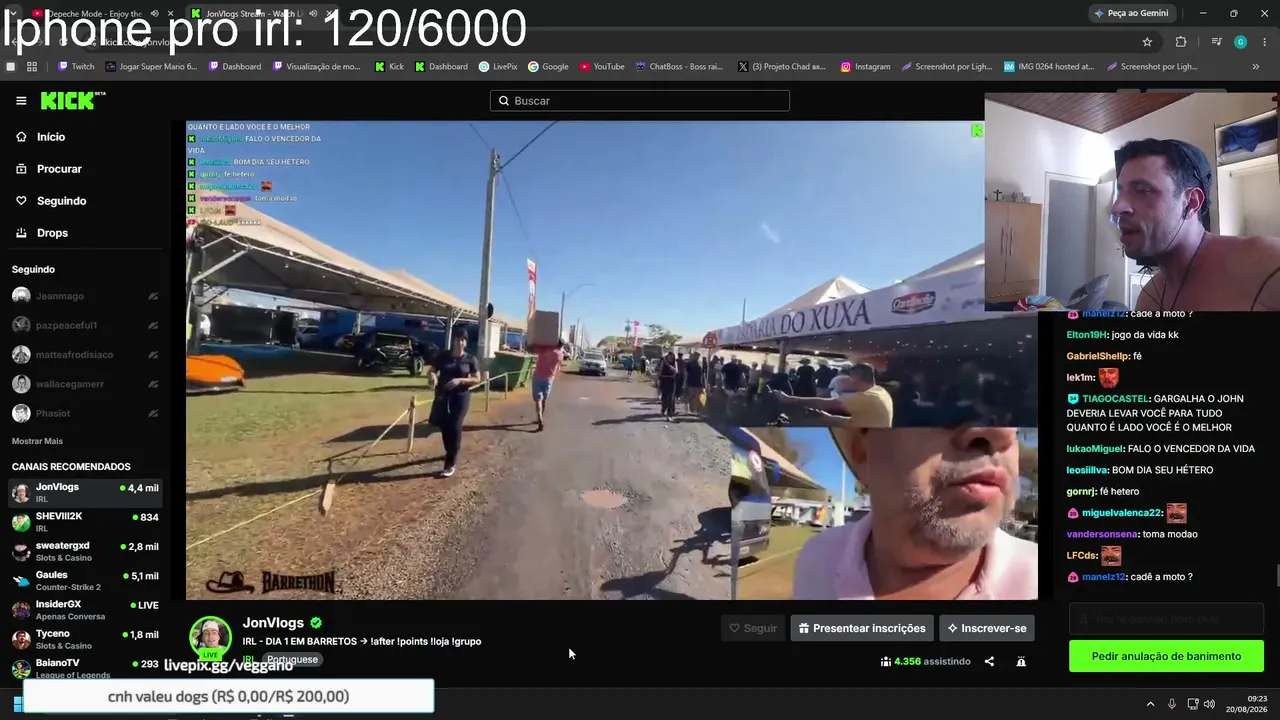This screenshot has height=720, width=1280.
Task: Click miguelvalenca22 username in chat
Action: tap(1121, 513)
